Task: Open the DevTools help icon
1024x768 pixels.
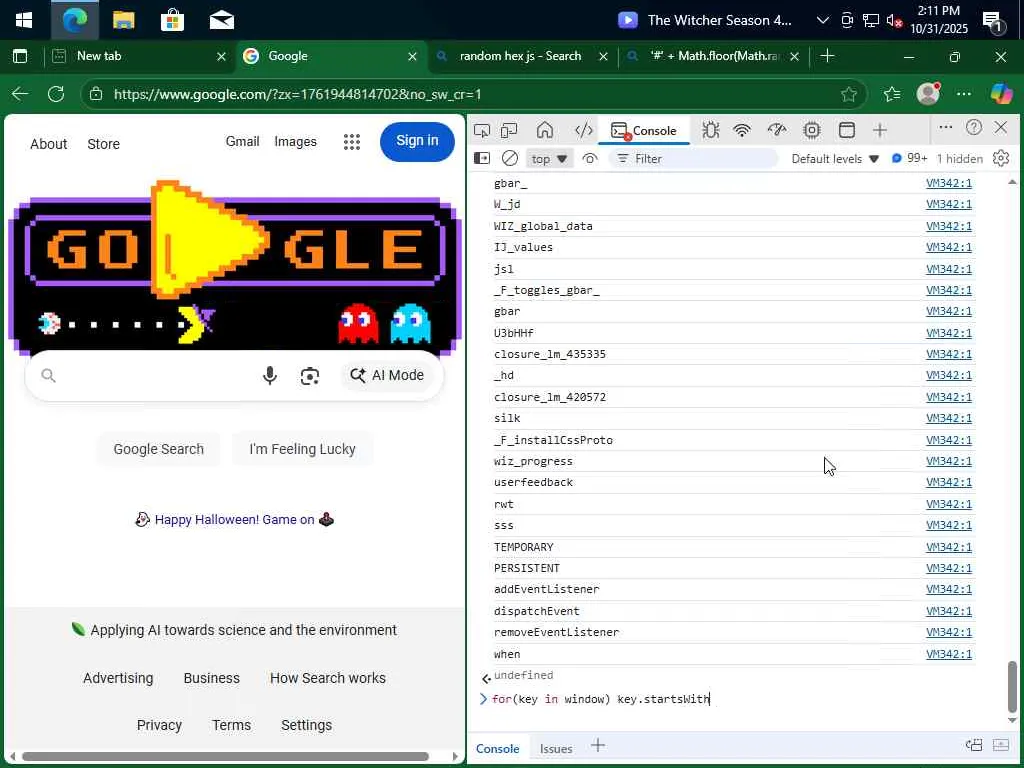Action: (974, 127)
